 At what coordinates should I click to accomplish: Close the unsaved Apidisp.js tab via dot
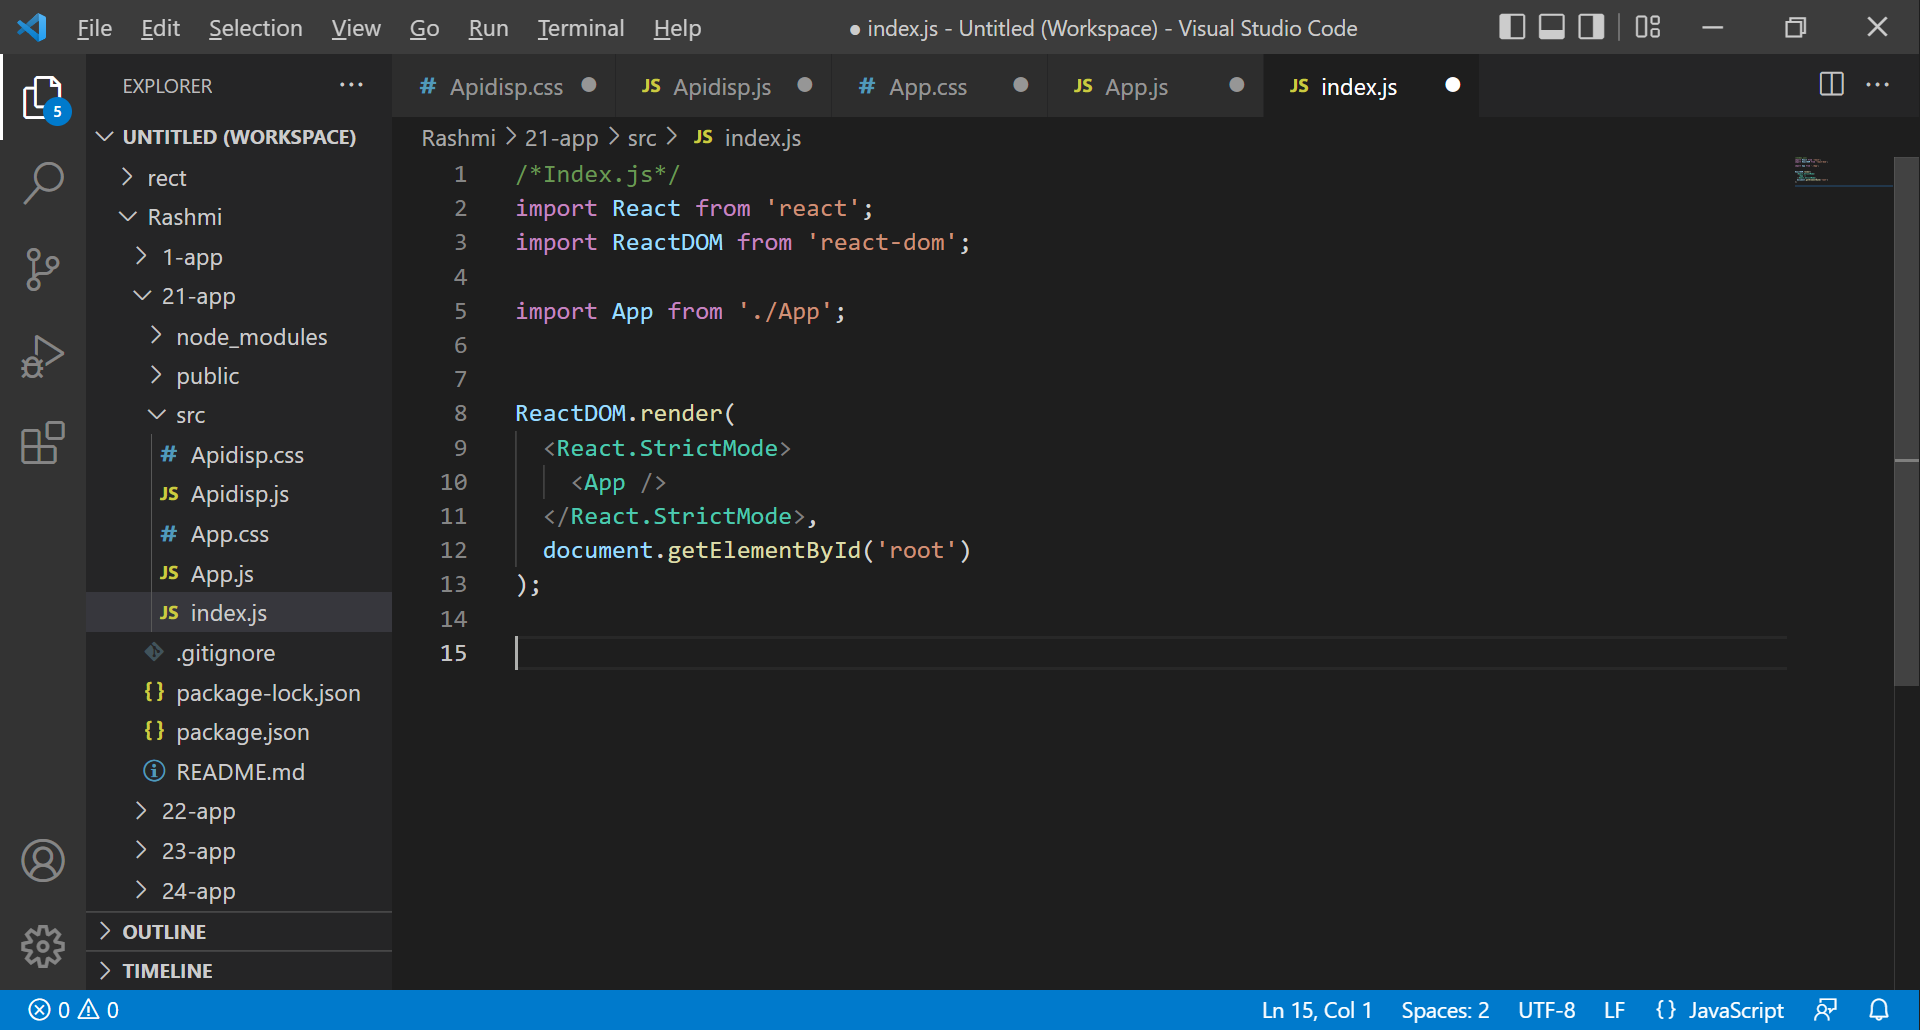tap(805, 85)
